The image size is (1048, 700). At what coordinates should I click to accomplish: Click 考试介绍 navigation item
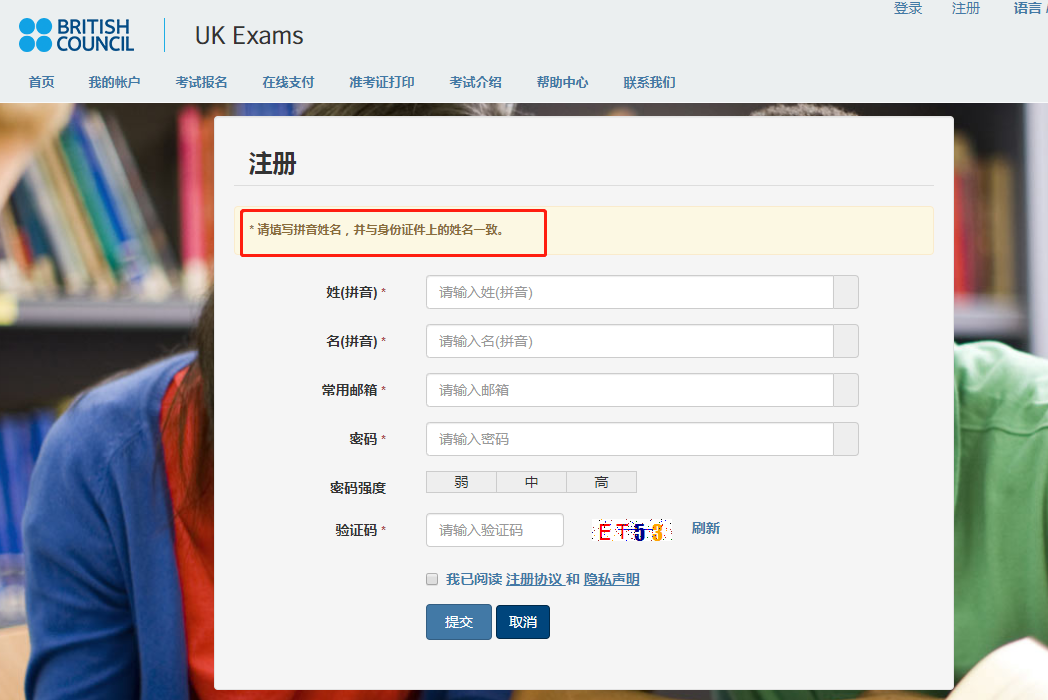pos(475,82)
